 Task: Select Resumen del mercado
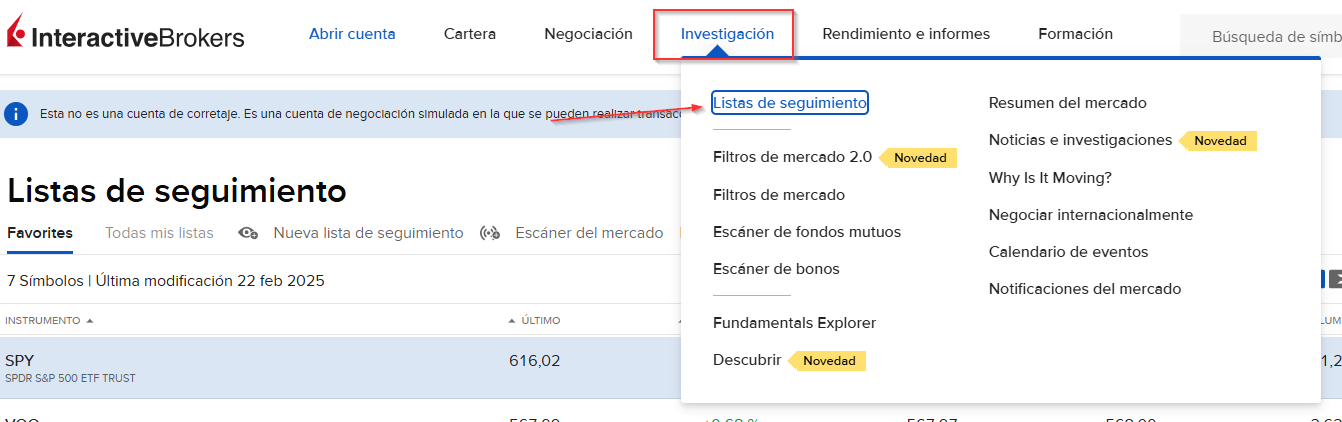[1068, 103]
